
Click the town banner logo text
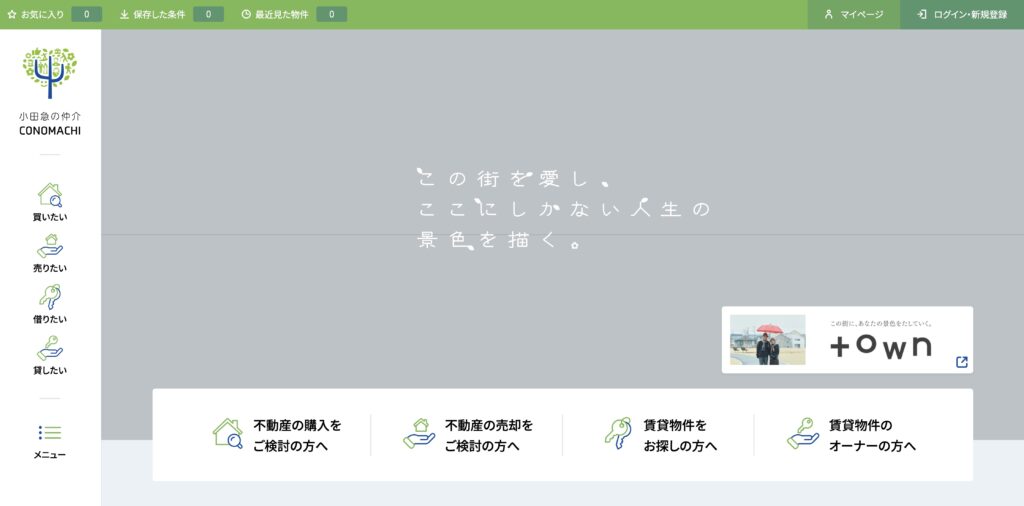[880, 346]
